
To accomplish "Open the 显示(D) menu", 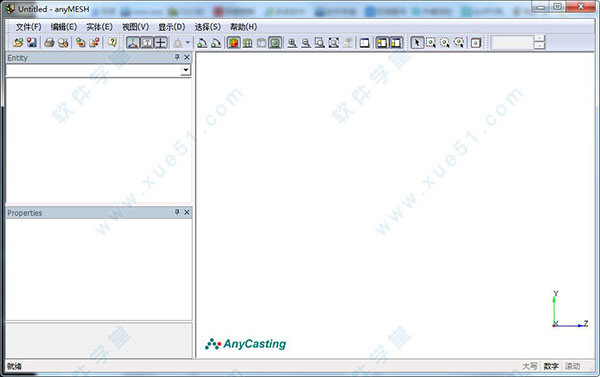I will 171,27.
